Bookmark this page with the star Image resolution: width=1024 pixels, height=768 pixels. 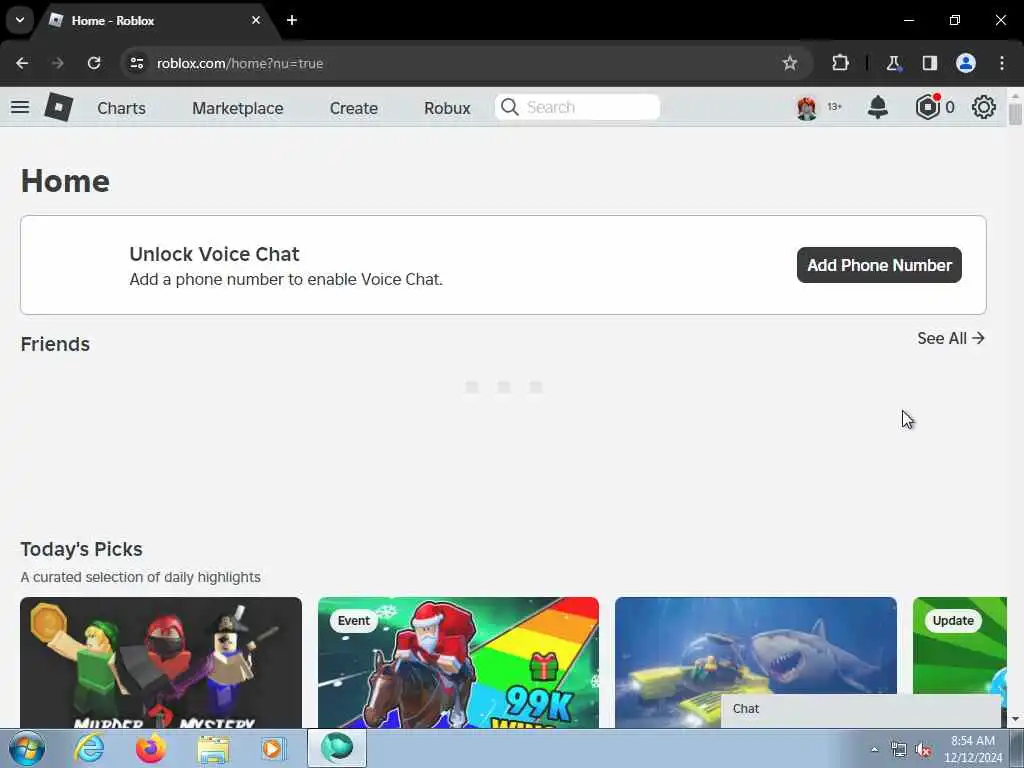(x=790, y=63)
